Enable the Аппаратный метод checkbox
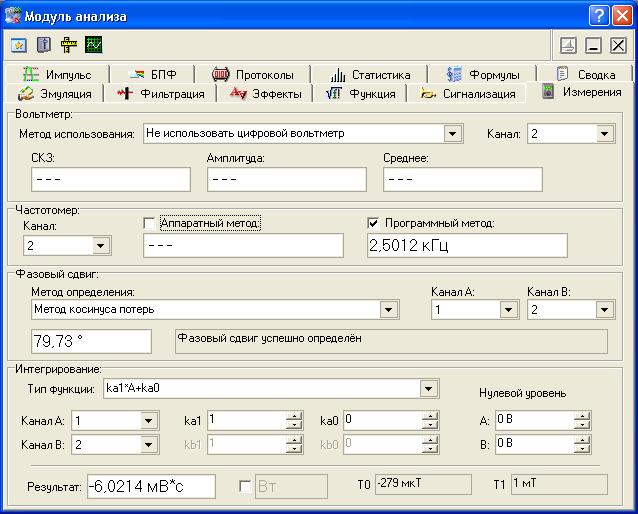Image resolution: width=638 pixels, height=514 pixels. (x=151, y=223)
